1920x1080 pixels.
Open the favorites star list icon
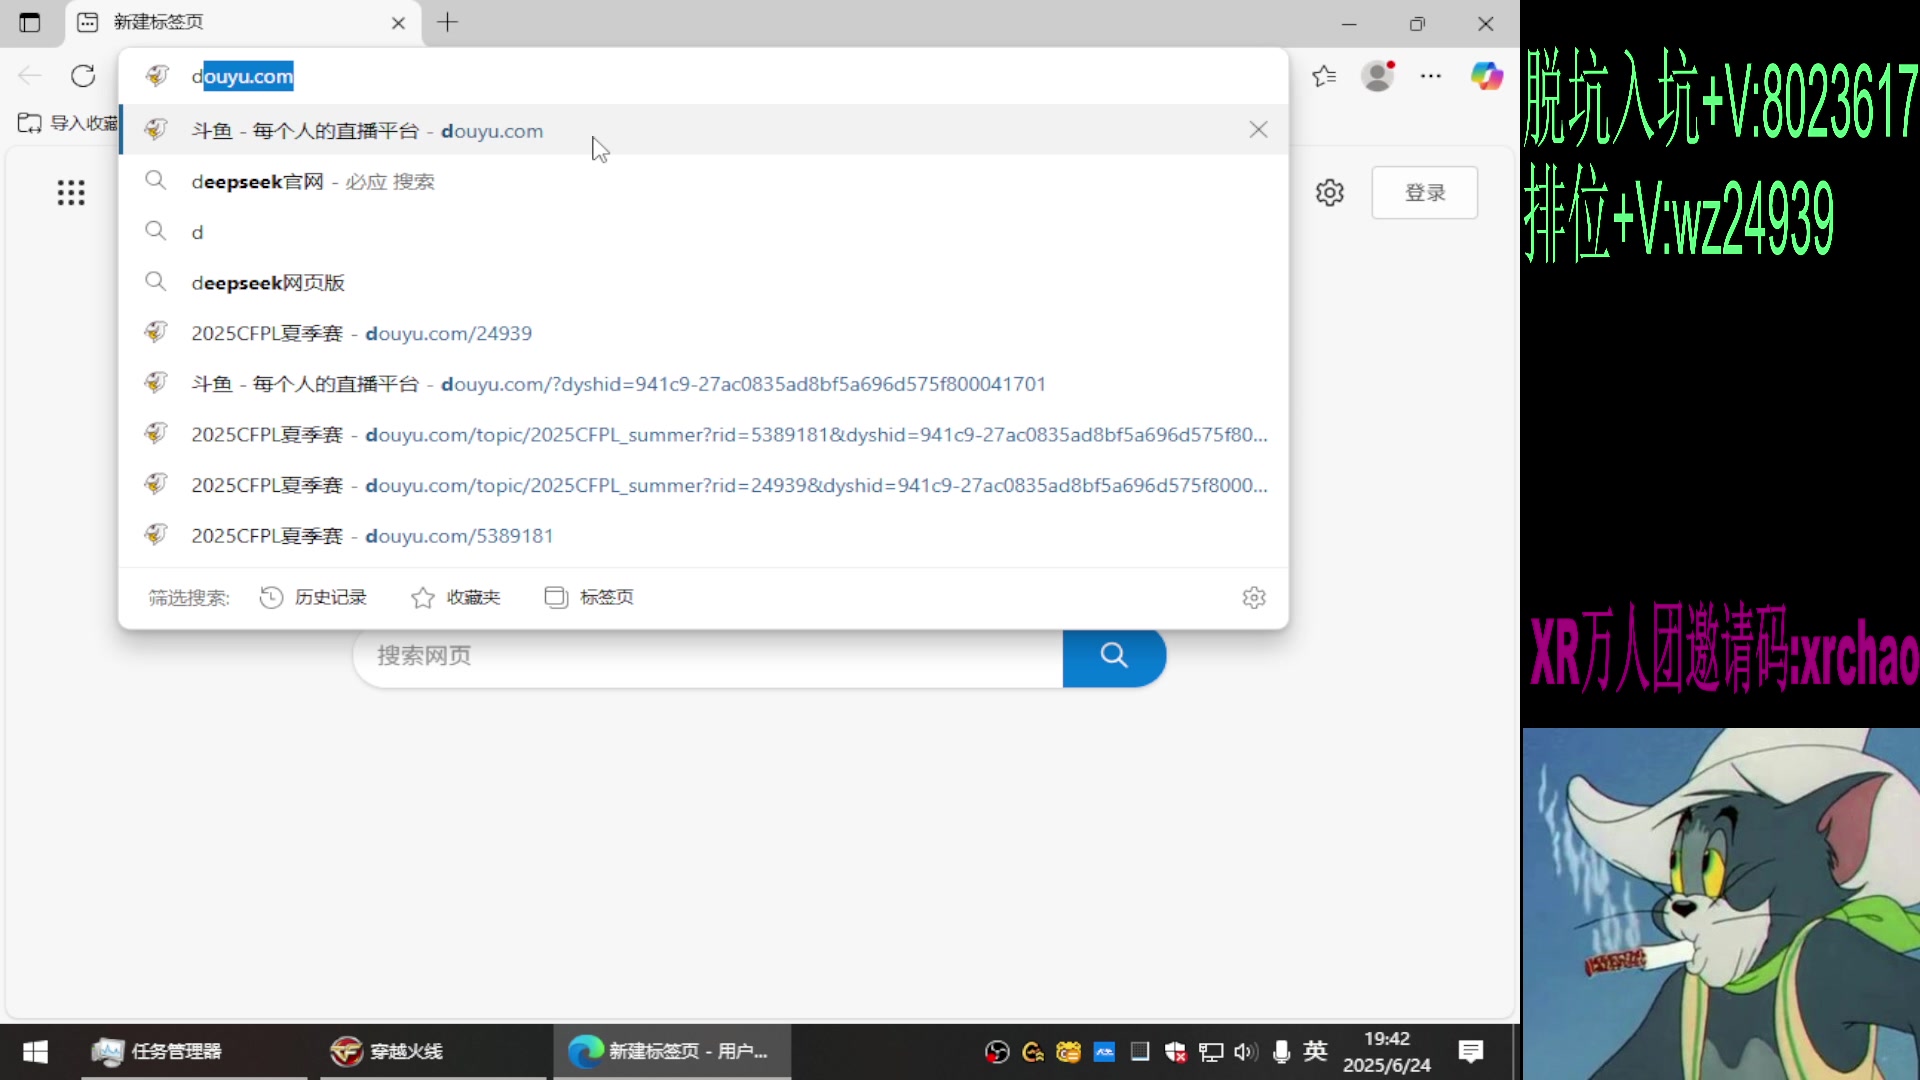pyautogui.click(x=1324, y=76)
